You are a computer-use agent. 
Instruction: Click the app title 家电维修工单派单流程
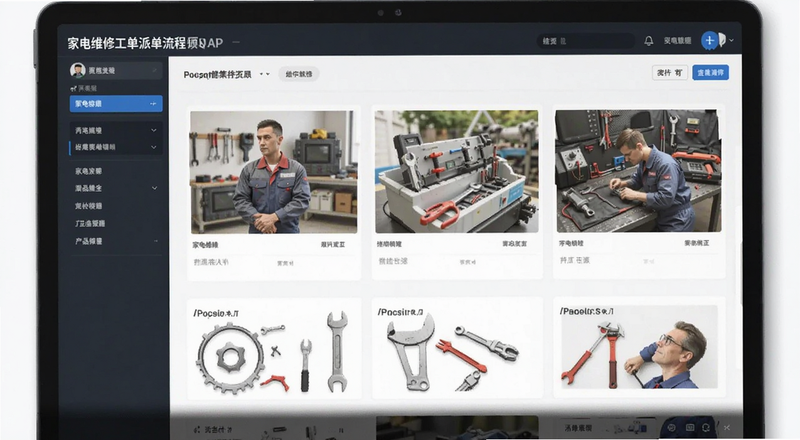127,43
